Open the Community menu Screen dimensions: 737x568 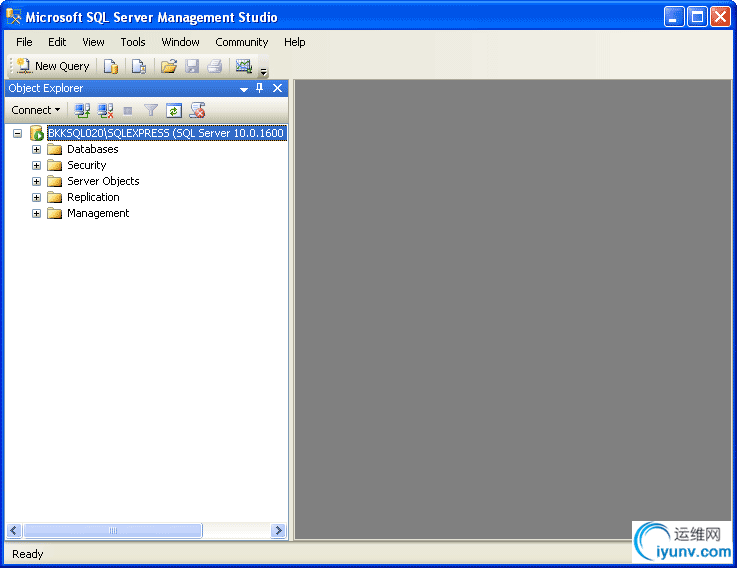(242, 42)
